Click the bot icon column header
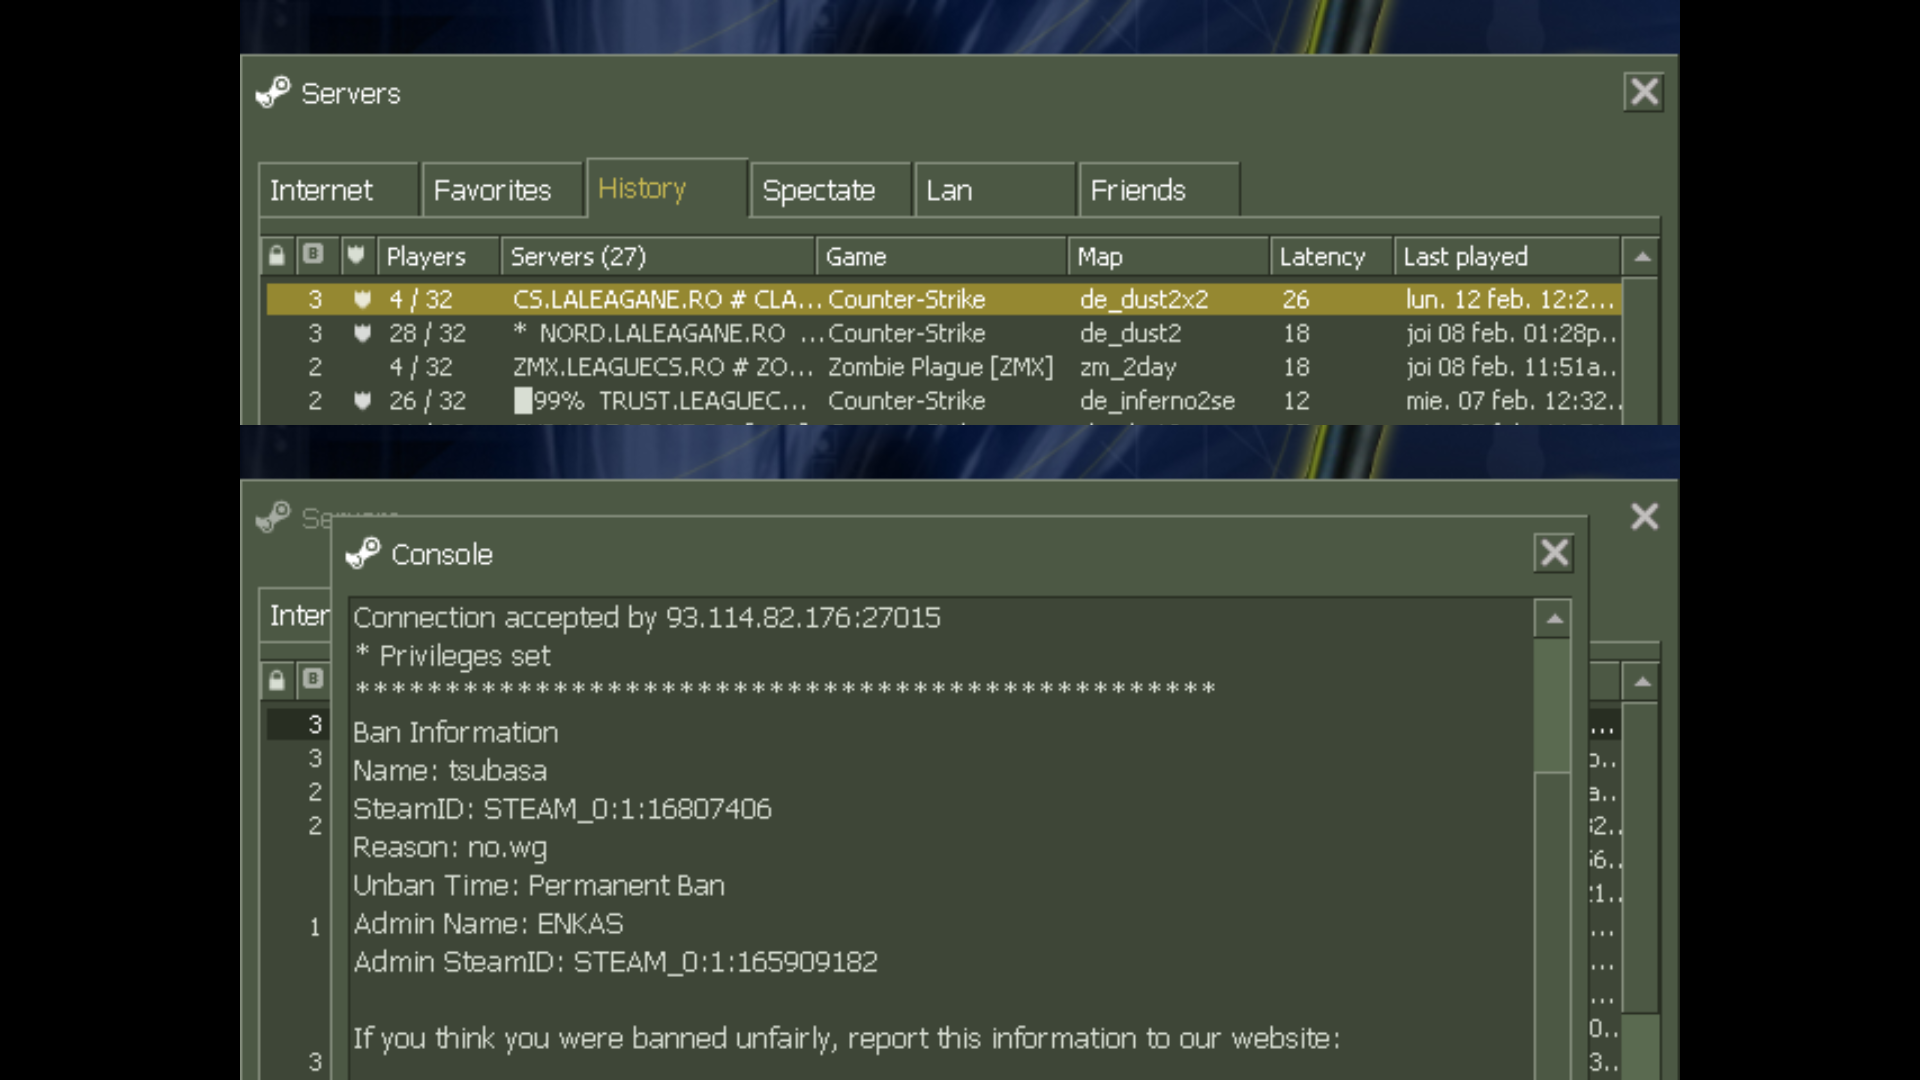 [x=313, y=256]
